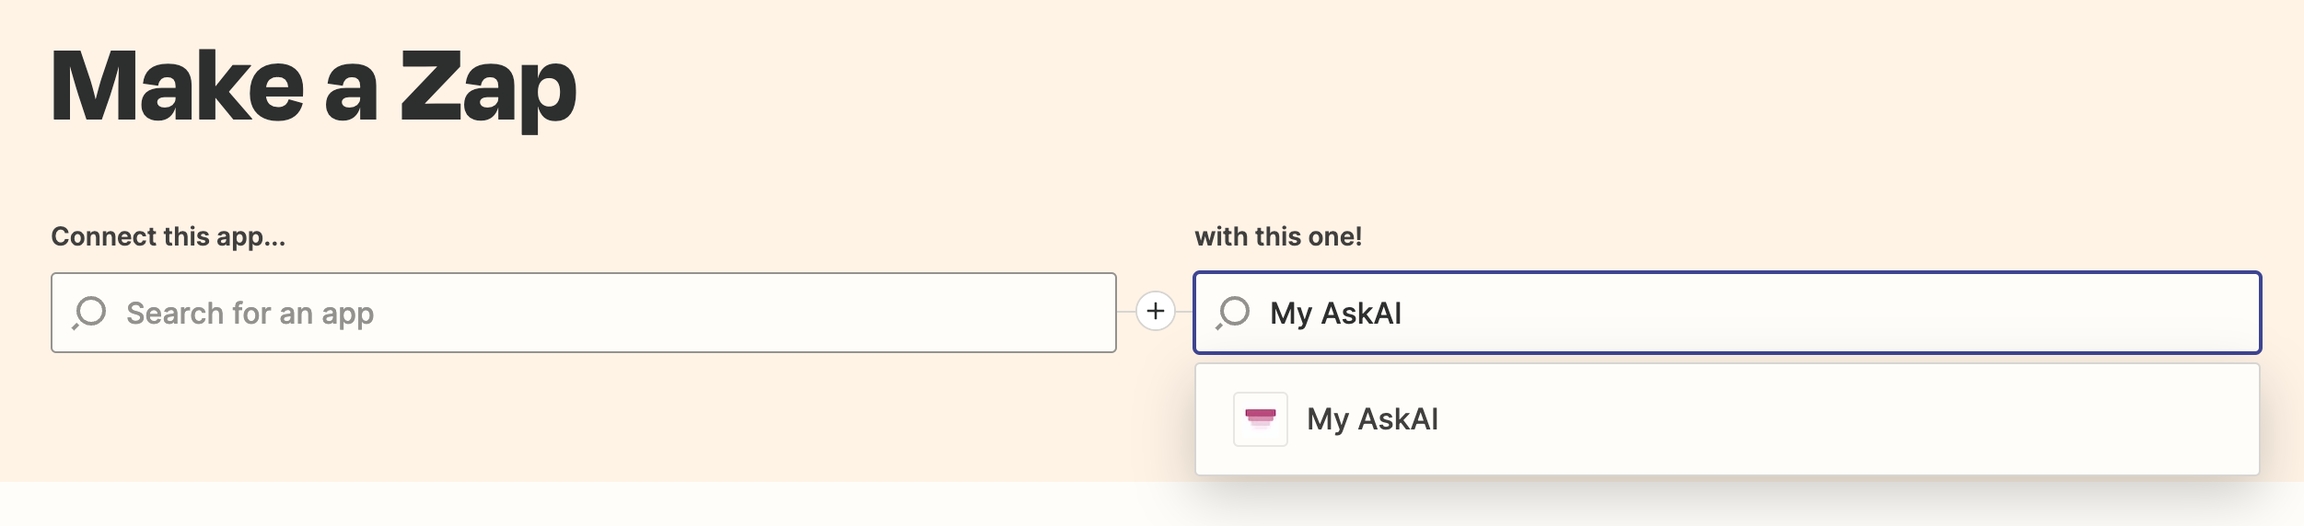Click the empty banner area right of the heading
The width and height of the screenshot is (2304, 526).
[1400, 90]
